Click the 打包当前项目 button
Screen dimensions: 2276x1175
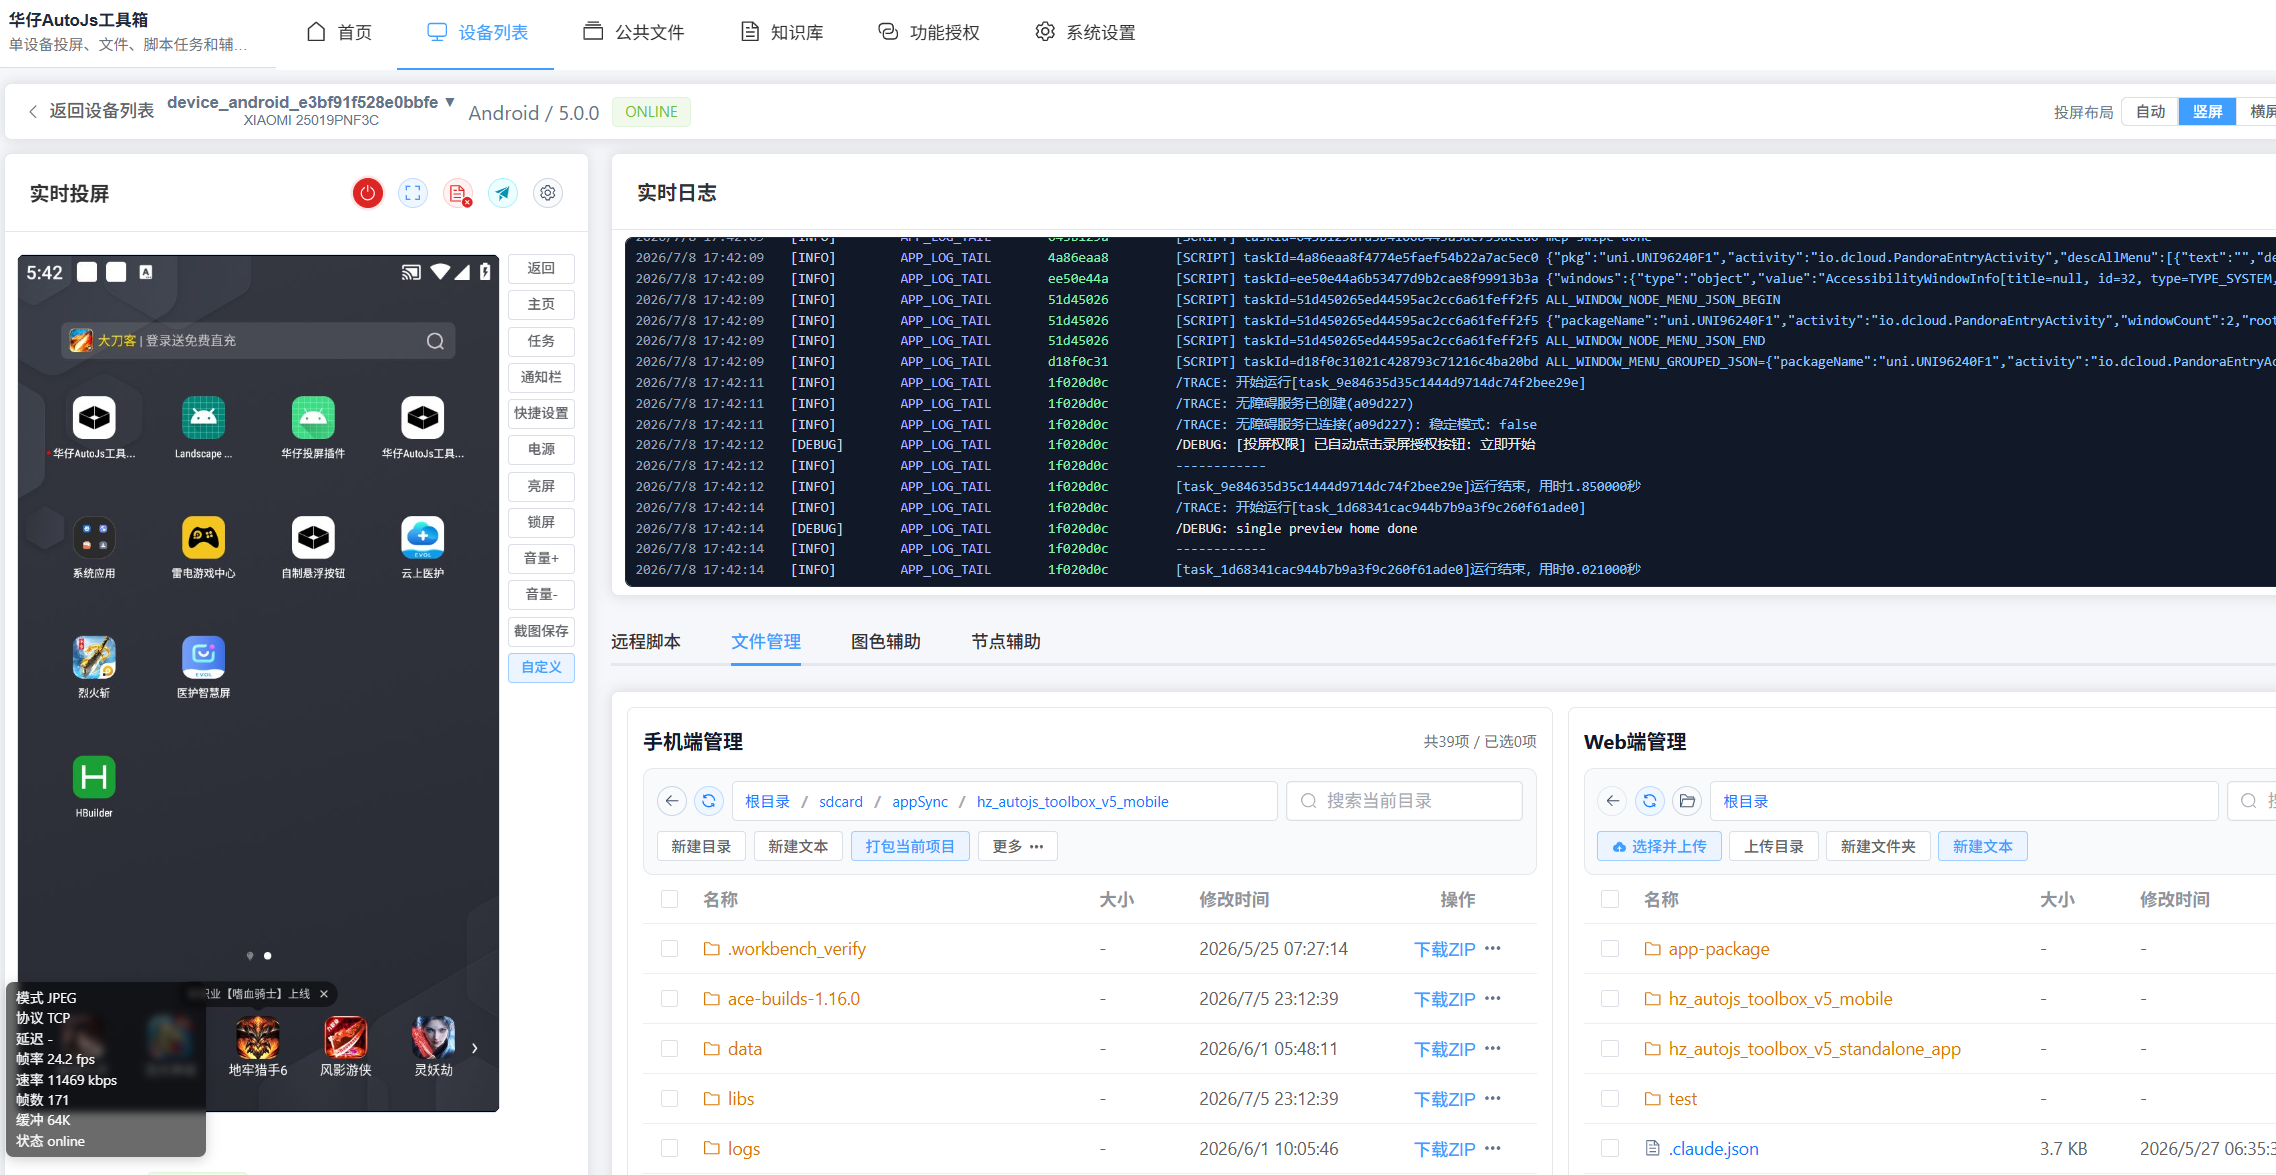tap(910, 846)
